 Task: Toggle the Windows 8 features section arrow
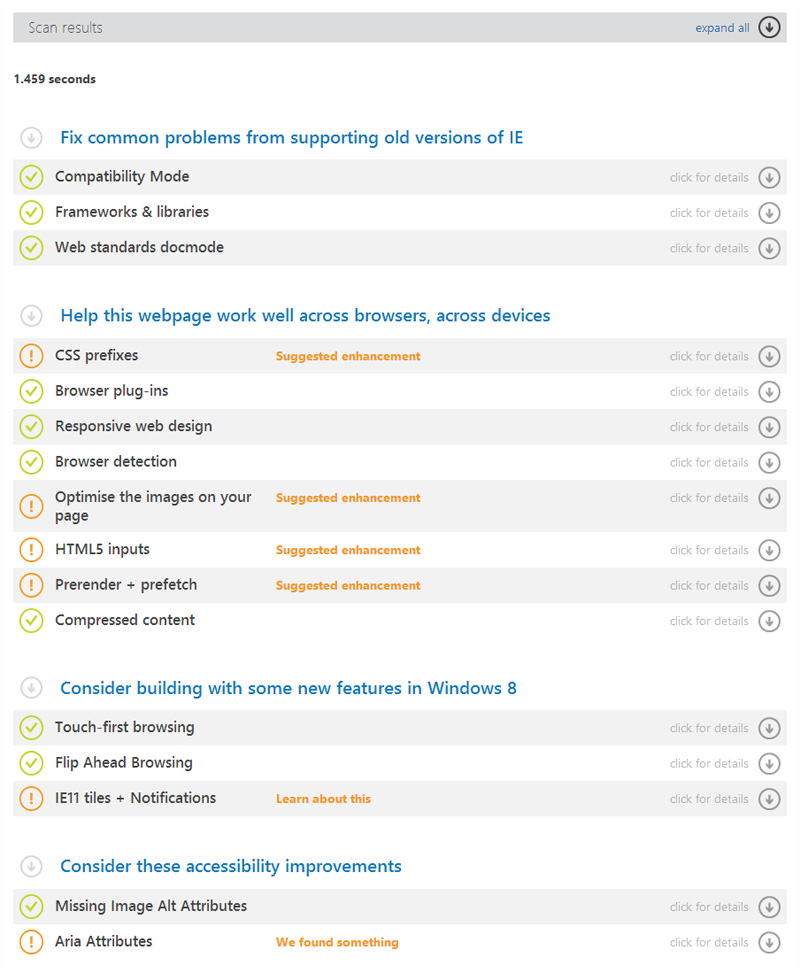(x=31, y=688)
